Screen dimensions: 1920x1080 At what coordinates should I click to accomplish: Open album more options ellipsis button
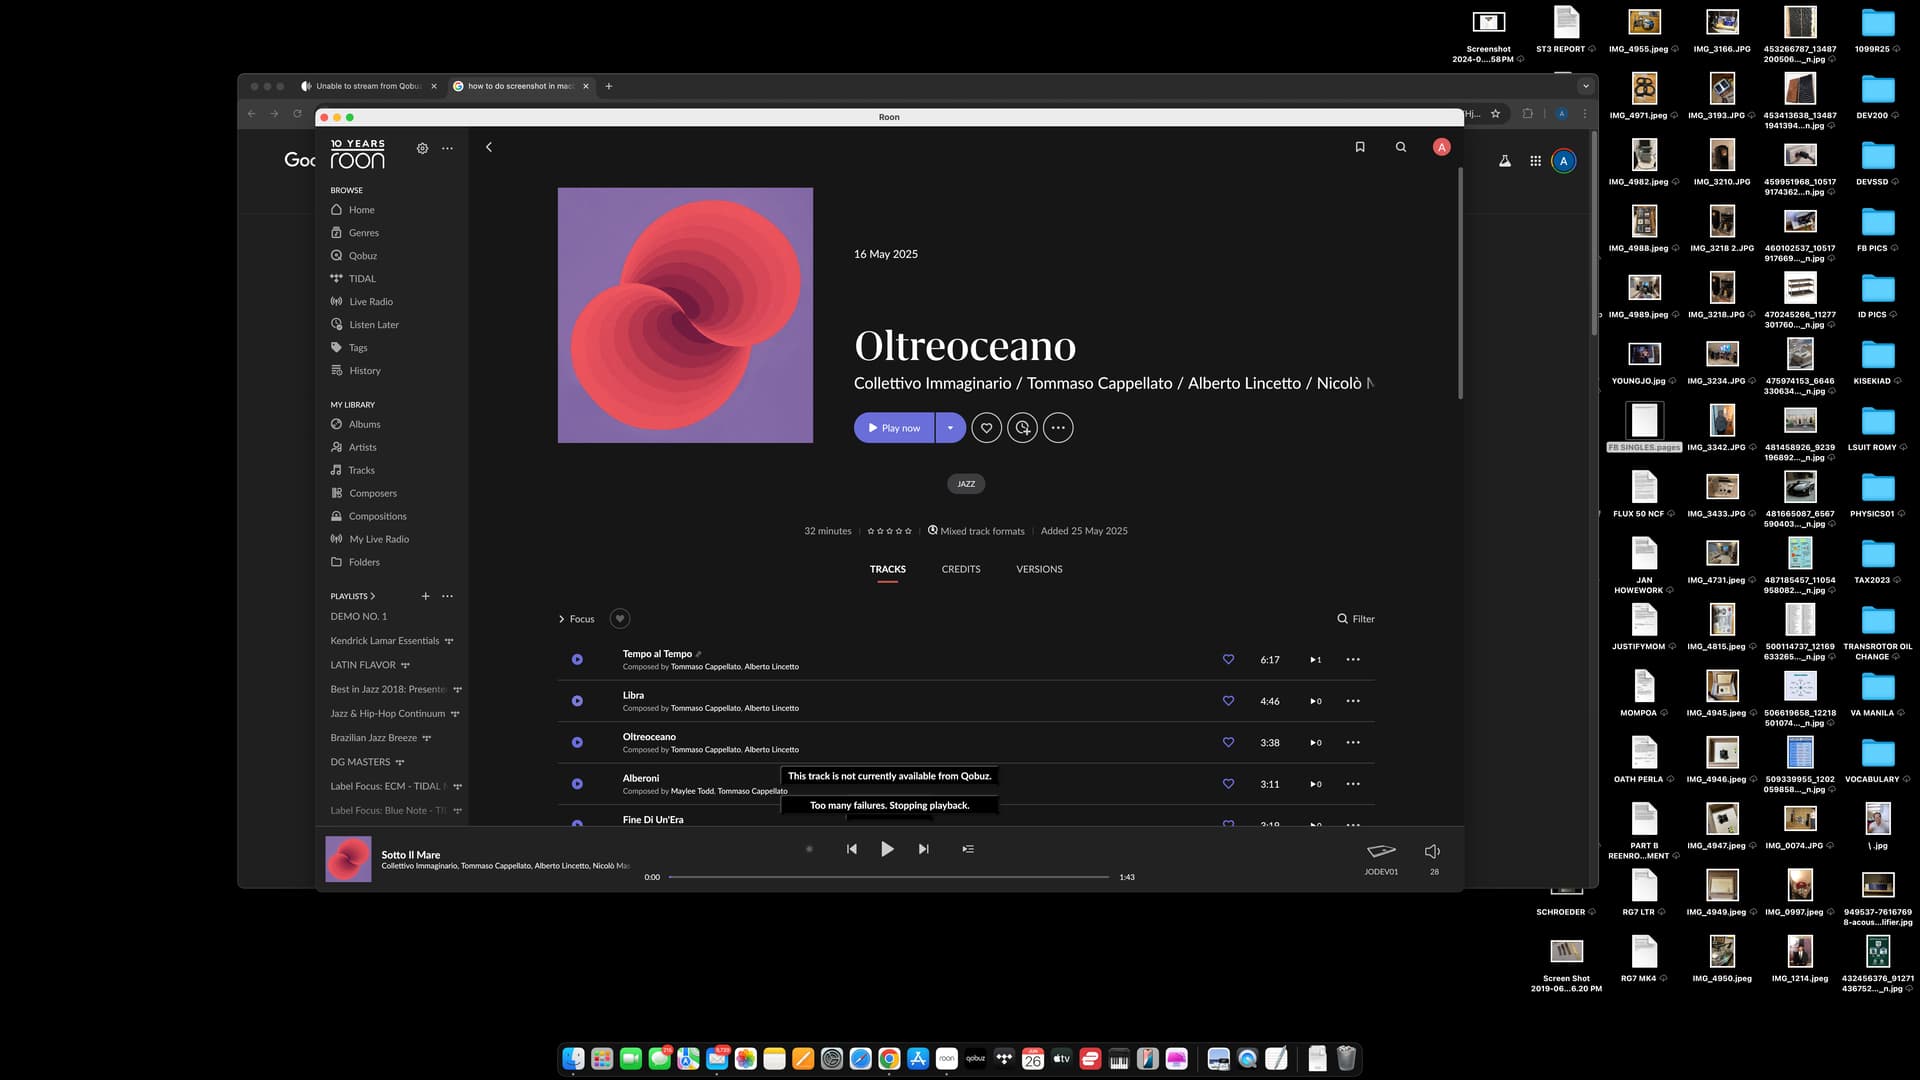[x=1058, y=428]
